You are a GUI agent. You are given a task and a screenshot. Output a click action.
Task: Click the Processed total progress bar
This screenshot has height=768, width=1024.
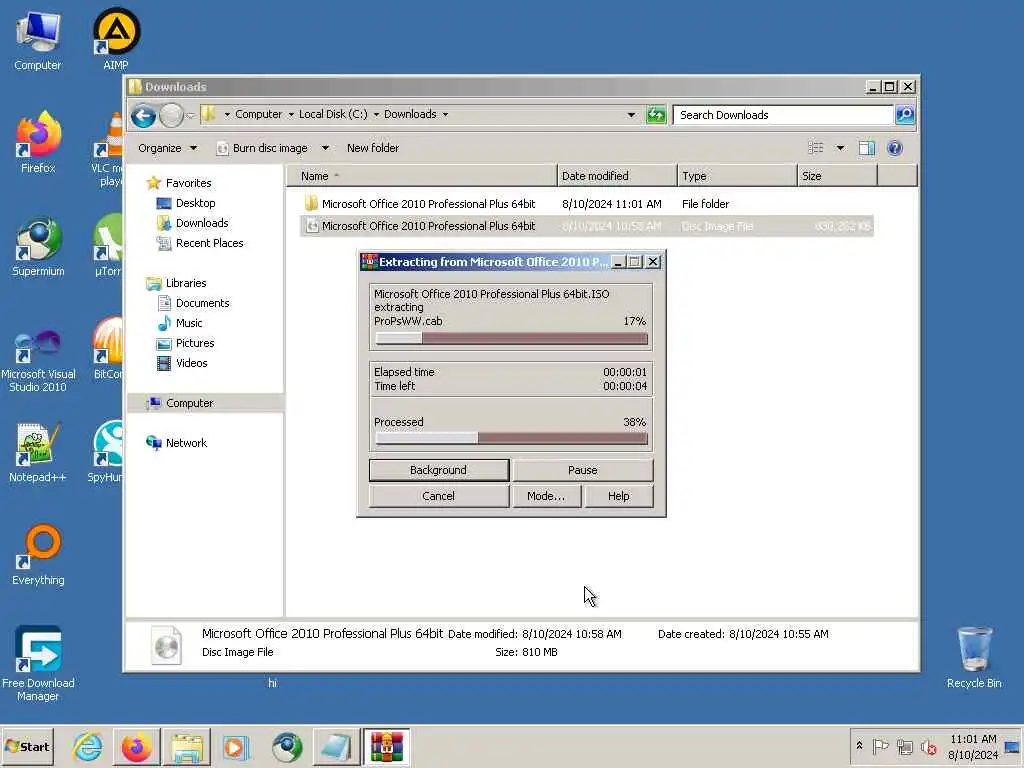pos(511,439)
